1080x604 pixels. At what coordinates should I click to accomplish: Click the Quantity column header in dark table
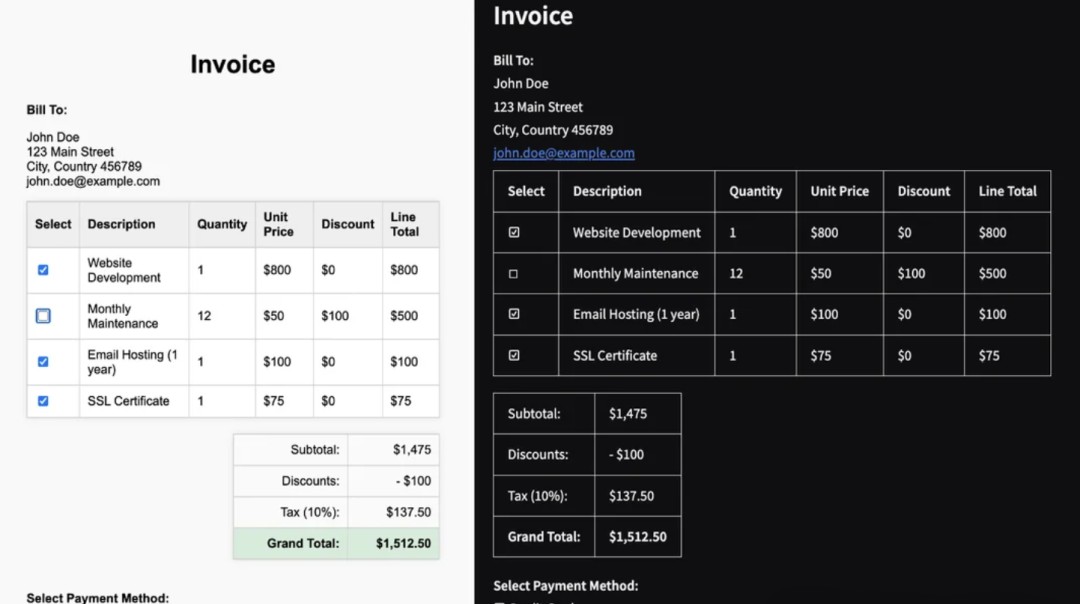(755, 191)
